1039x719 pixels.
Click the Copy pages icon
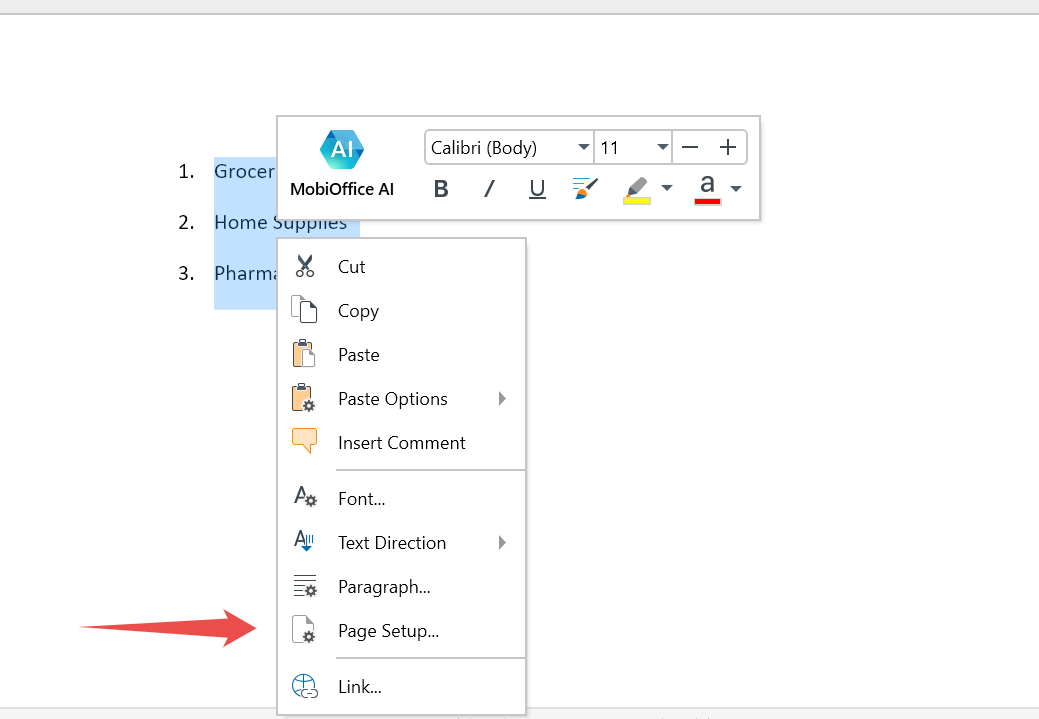[x=304, y=310]
